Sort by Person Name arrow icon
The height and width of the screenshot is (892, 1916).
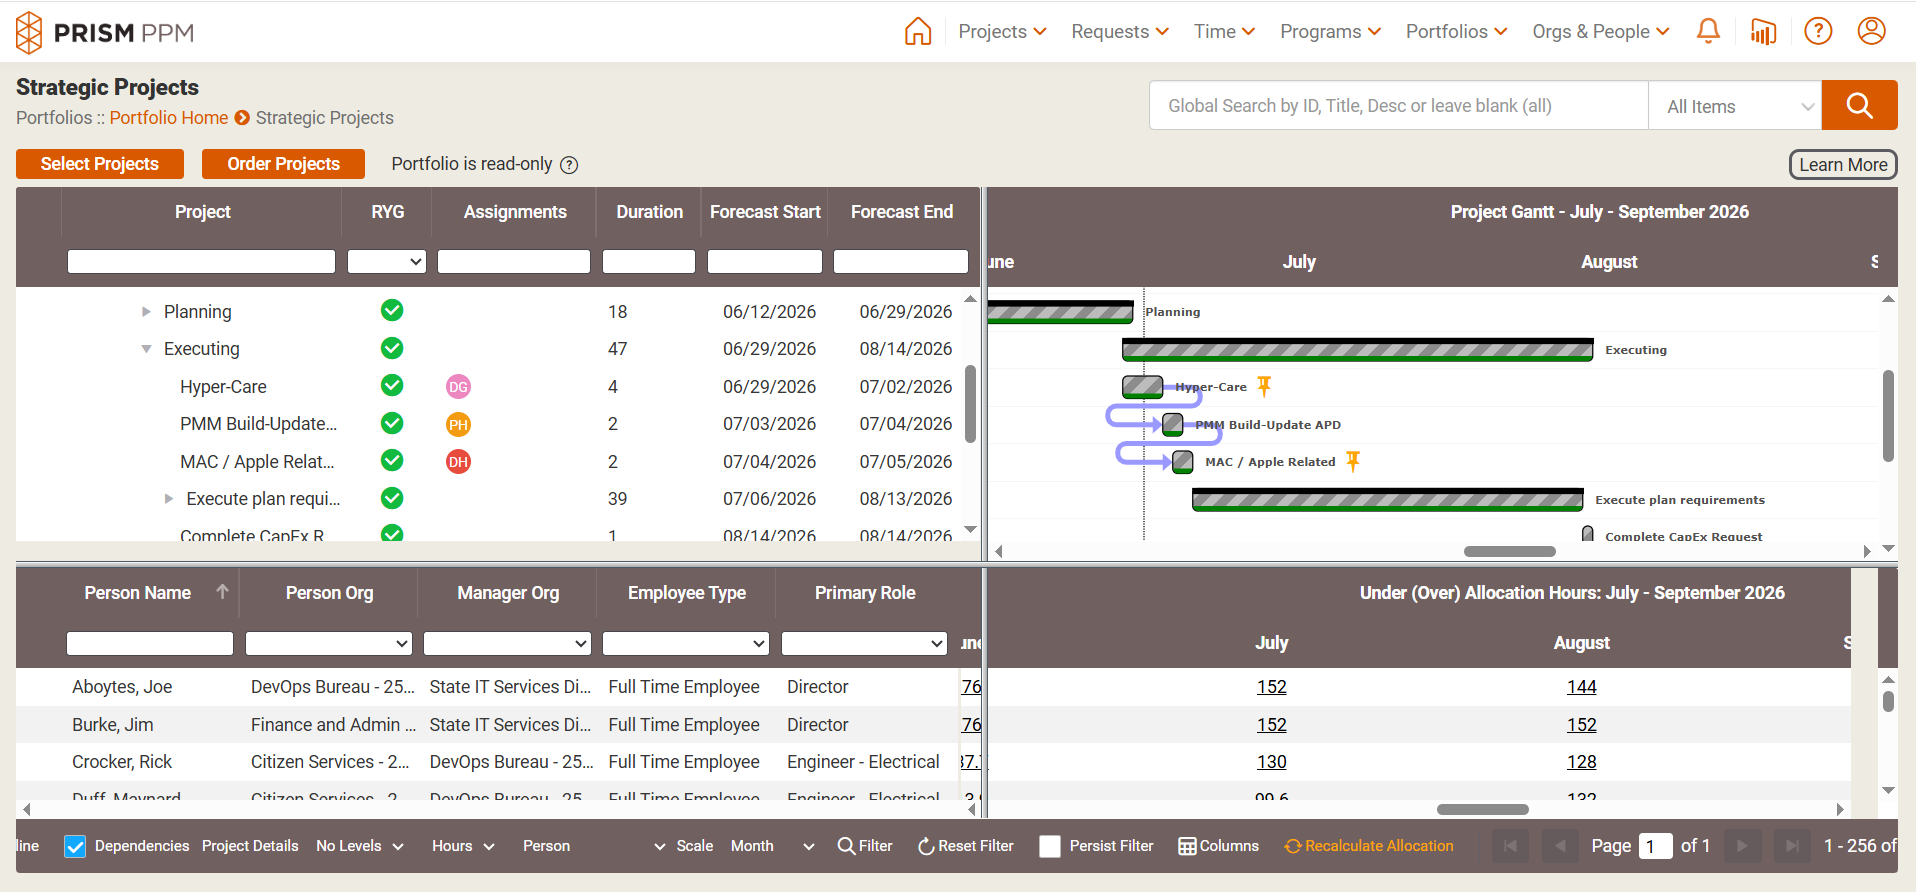click(x=222, y=592)
